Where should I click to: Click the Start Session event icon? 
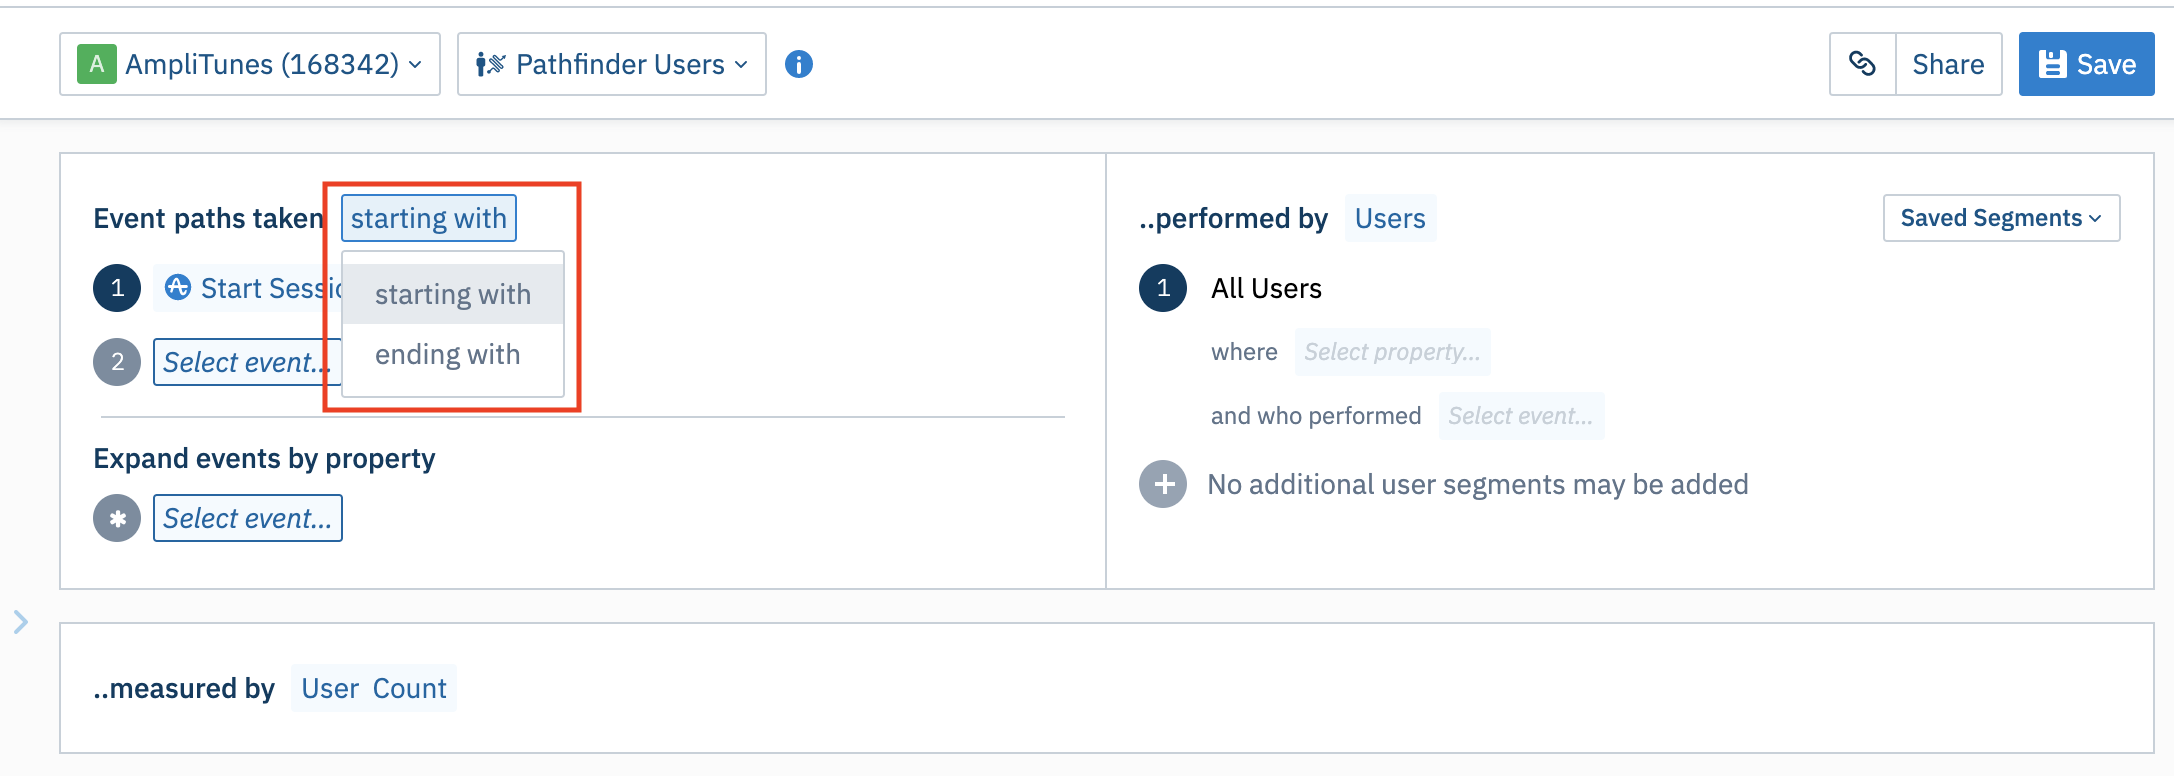click(x=178, y=288)
